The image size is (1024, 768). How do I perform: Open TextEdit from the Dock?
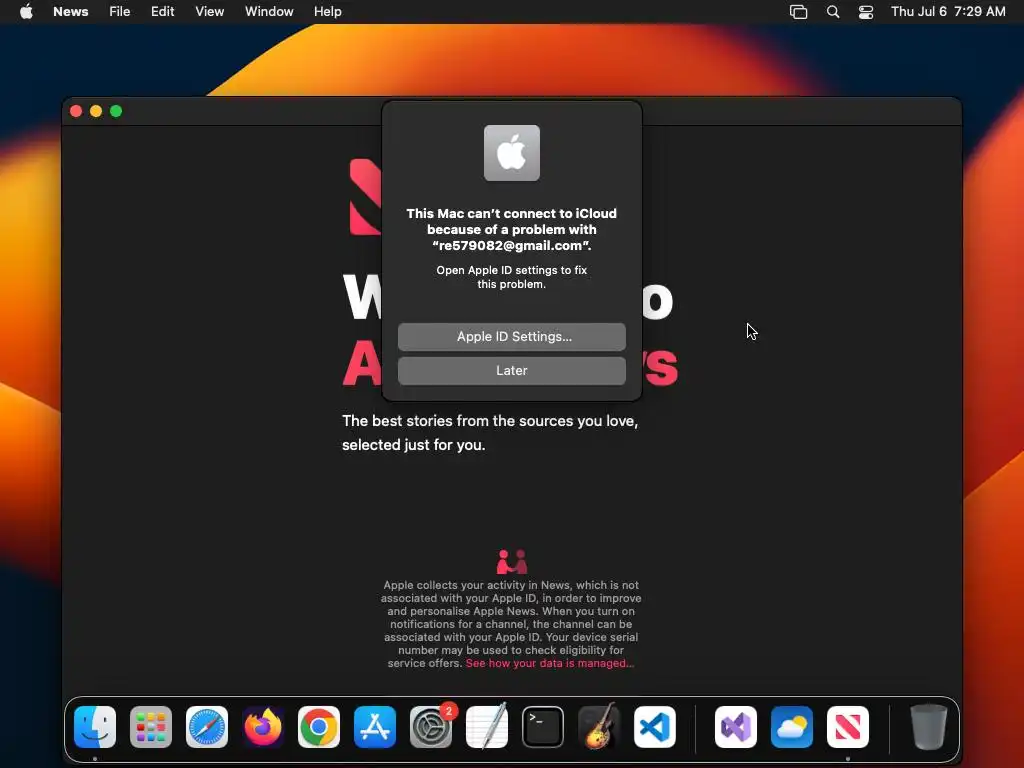[x=487, y=726]
